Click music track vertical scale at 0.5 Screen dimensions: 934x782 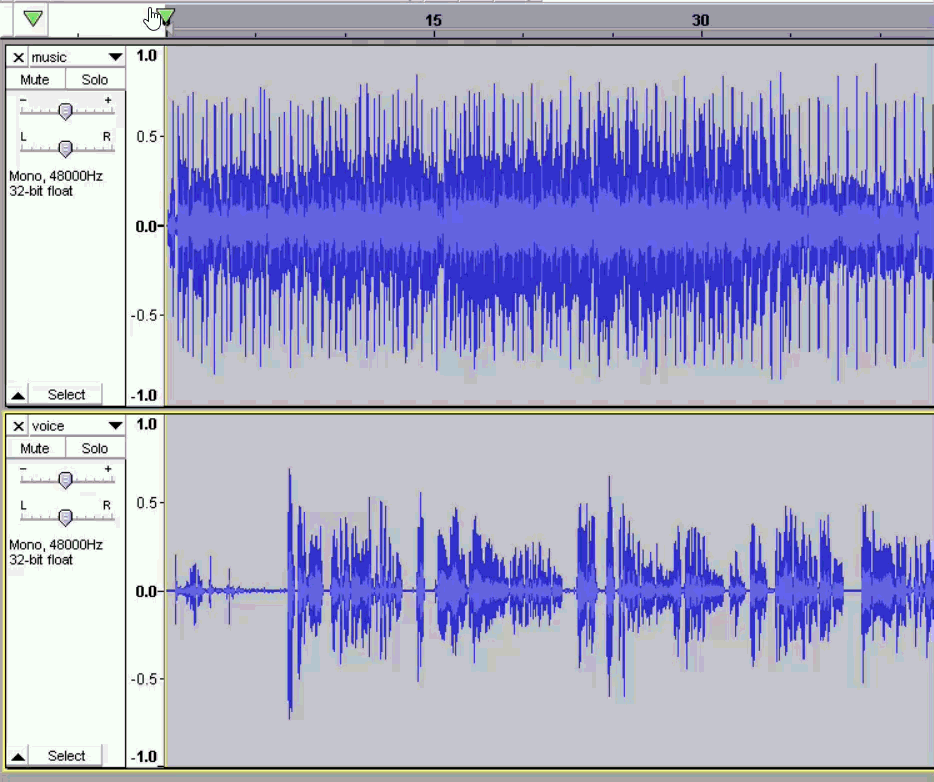click(x=147, y=136)
